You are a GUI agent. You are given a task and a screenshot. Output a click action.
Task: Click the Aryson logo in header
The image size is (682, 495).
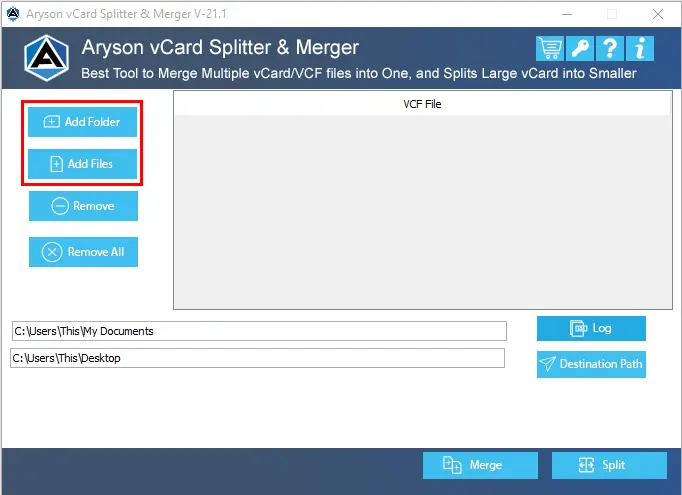point(46,58)
